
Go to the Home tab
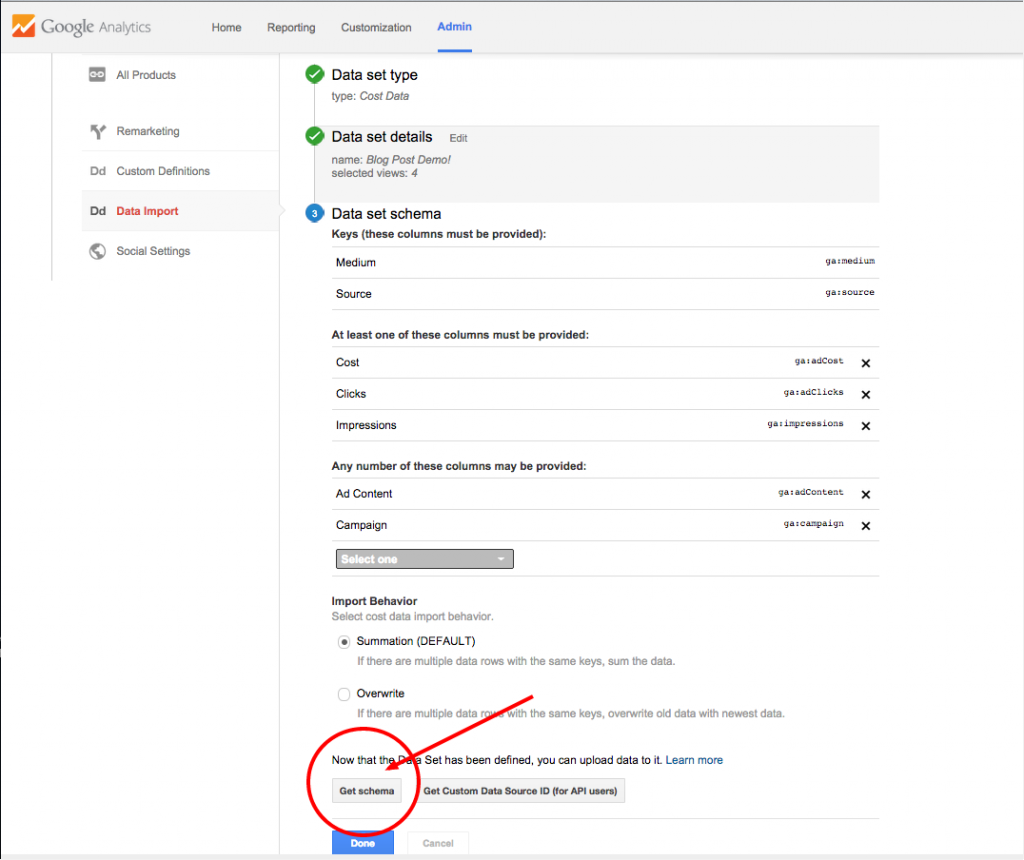pos(227,27)
